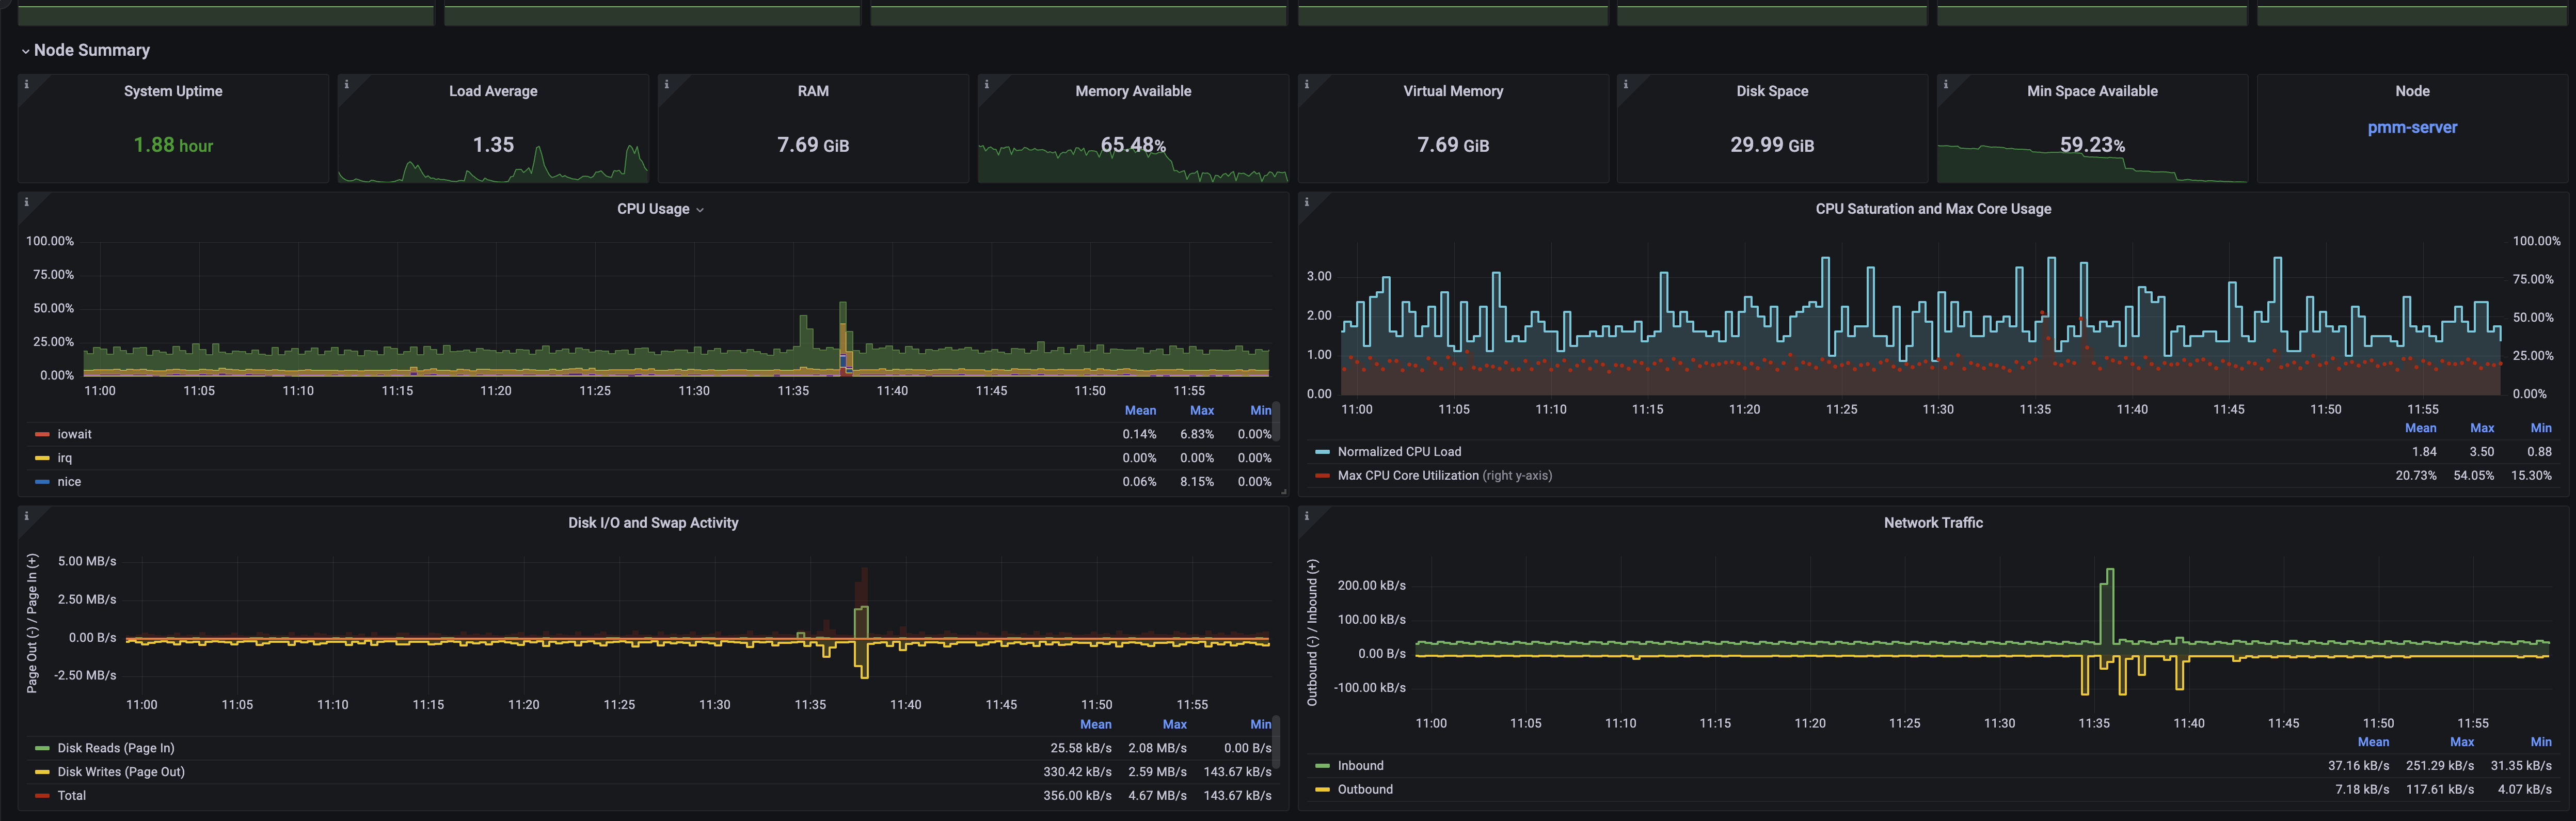The image size is (2576, 821).
Task: Click info icon on RAM panel
Action: click(x=667, y=85)
